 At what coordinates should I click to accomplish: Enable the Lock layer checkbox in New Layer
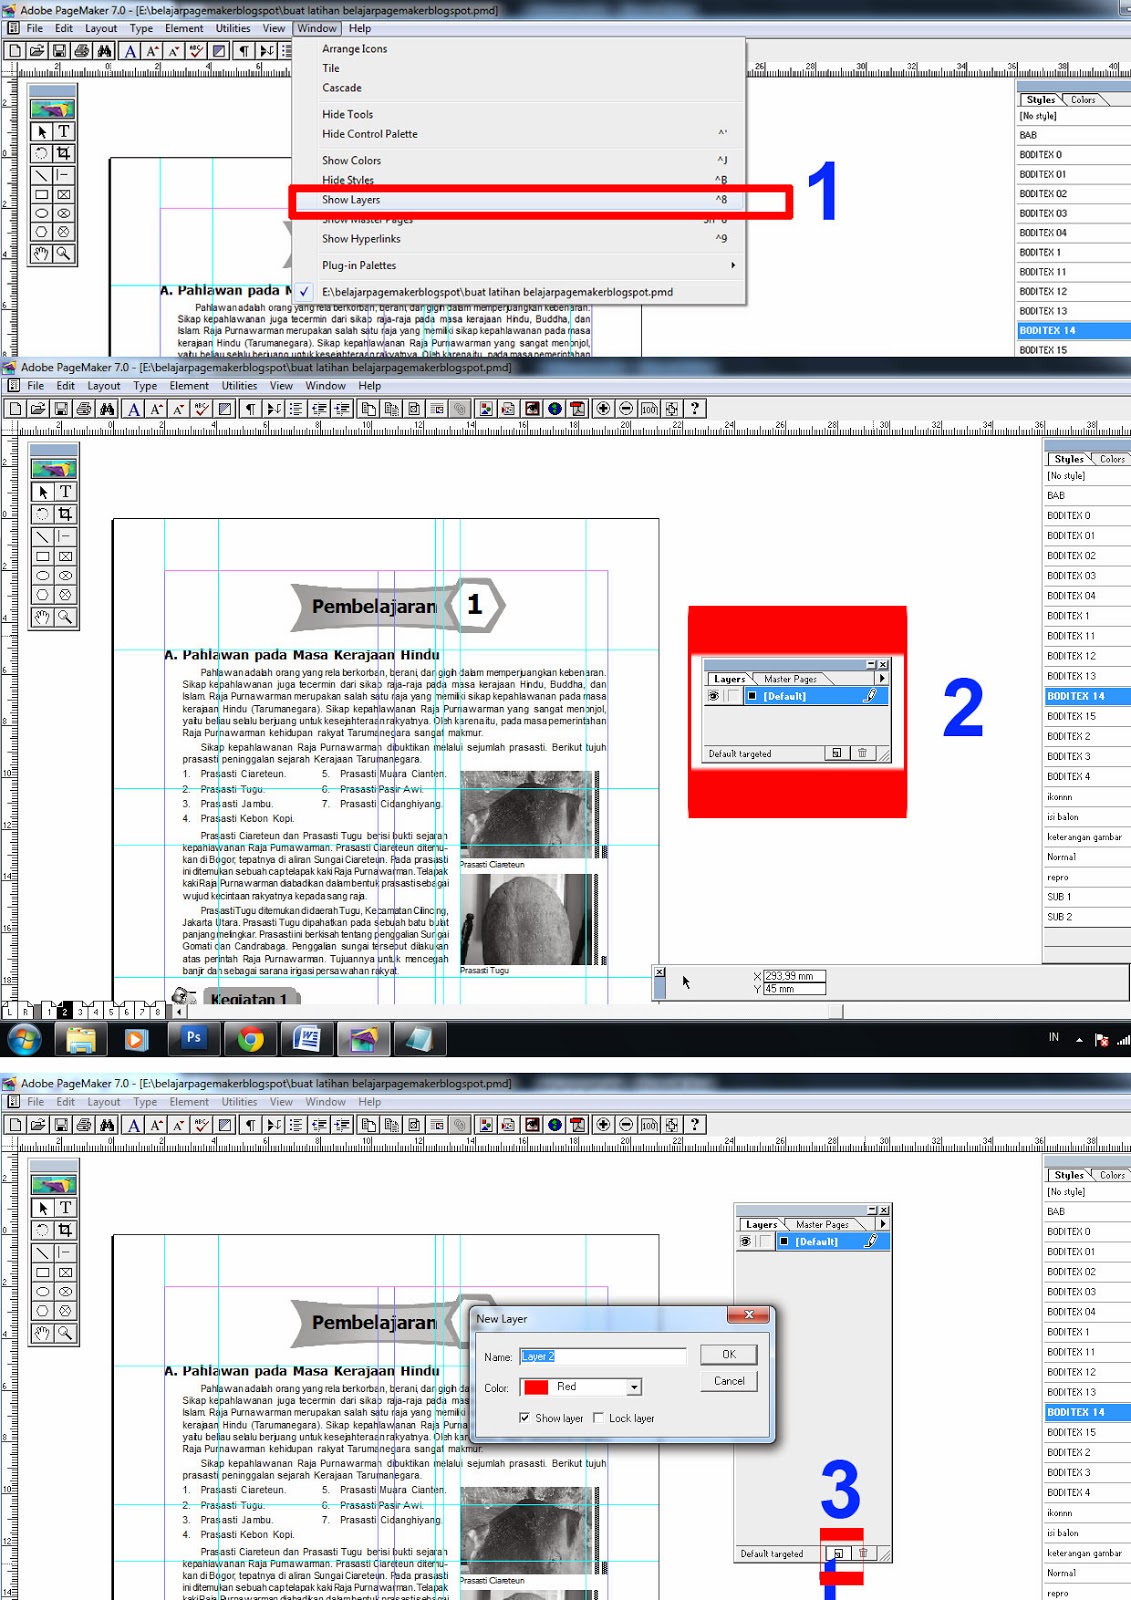pyautogui.click(x=598, y=1418)
